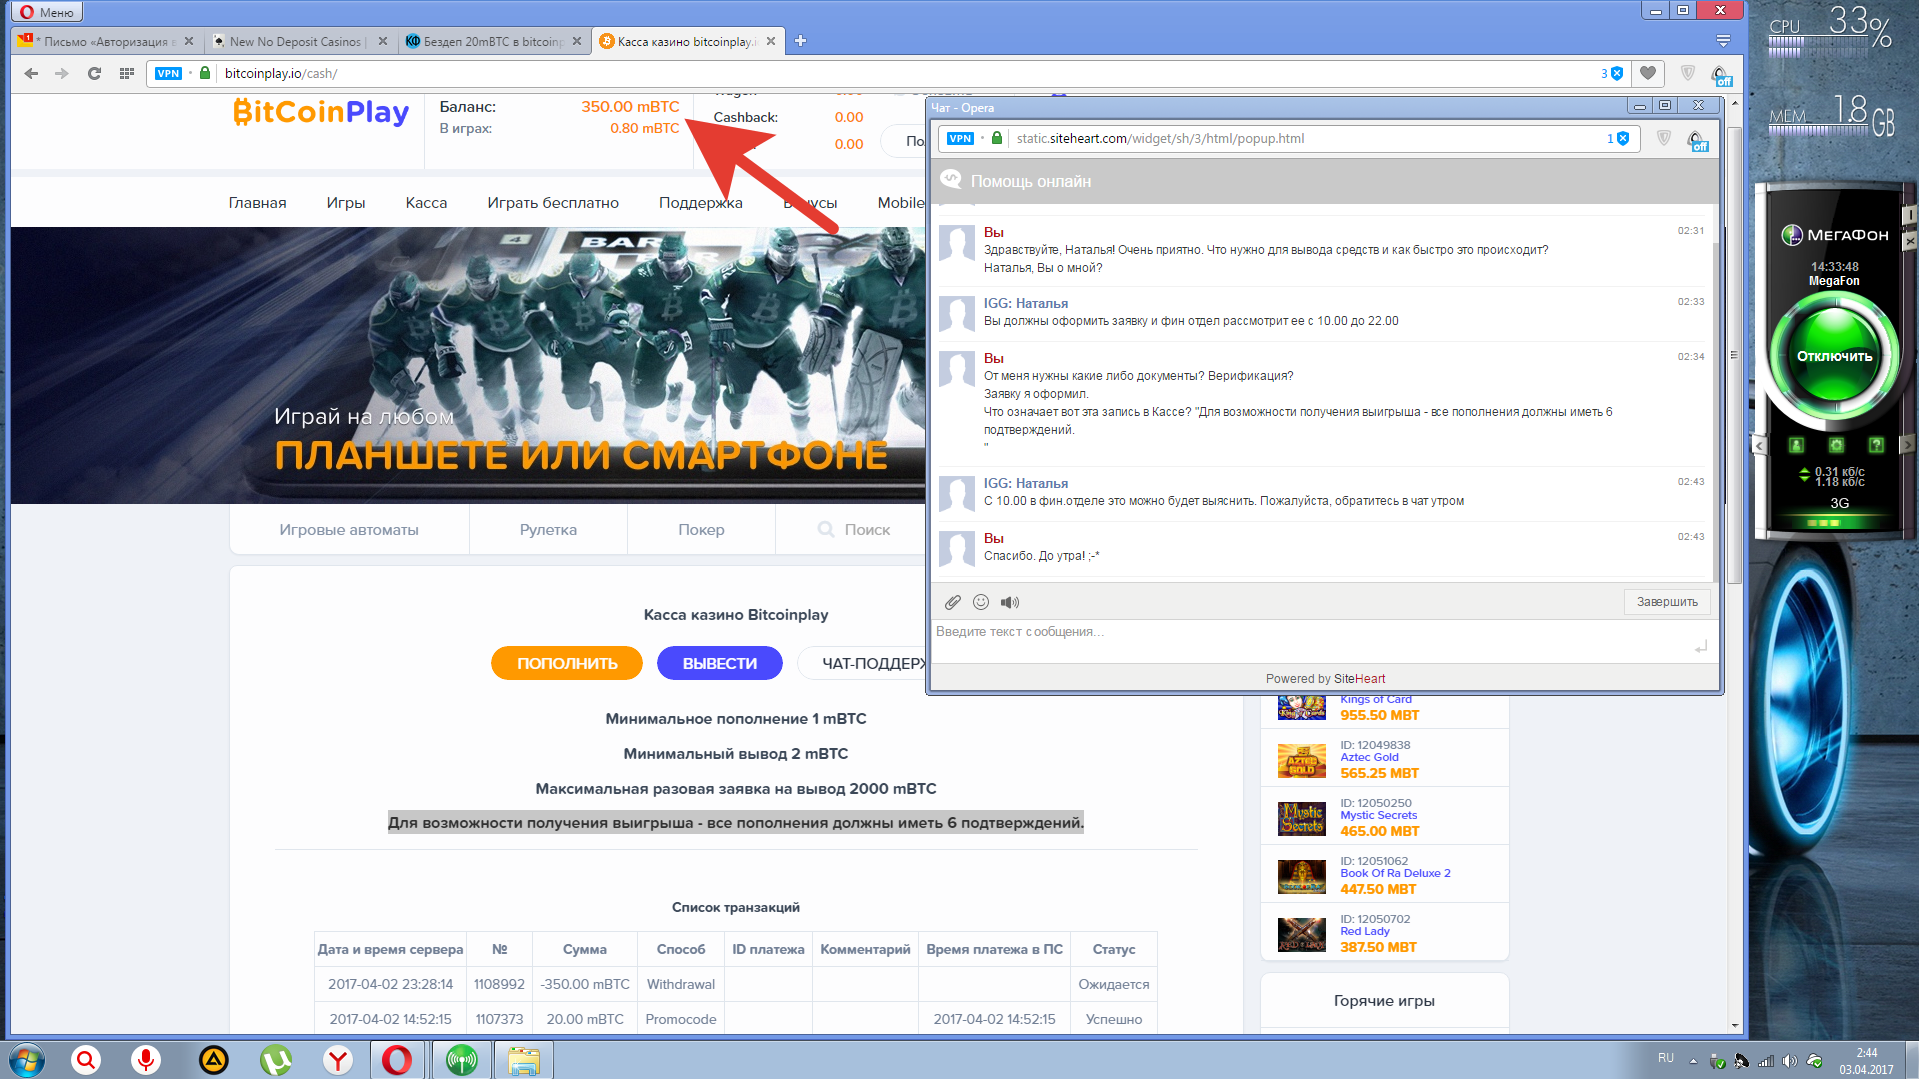Open the uTorrent icon in taskbar
The width and height of the screenshot is (1919, 1079).
(x=275, y=1059)
